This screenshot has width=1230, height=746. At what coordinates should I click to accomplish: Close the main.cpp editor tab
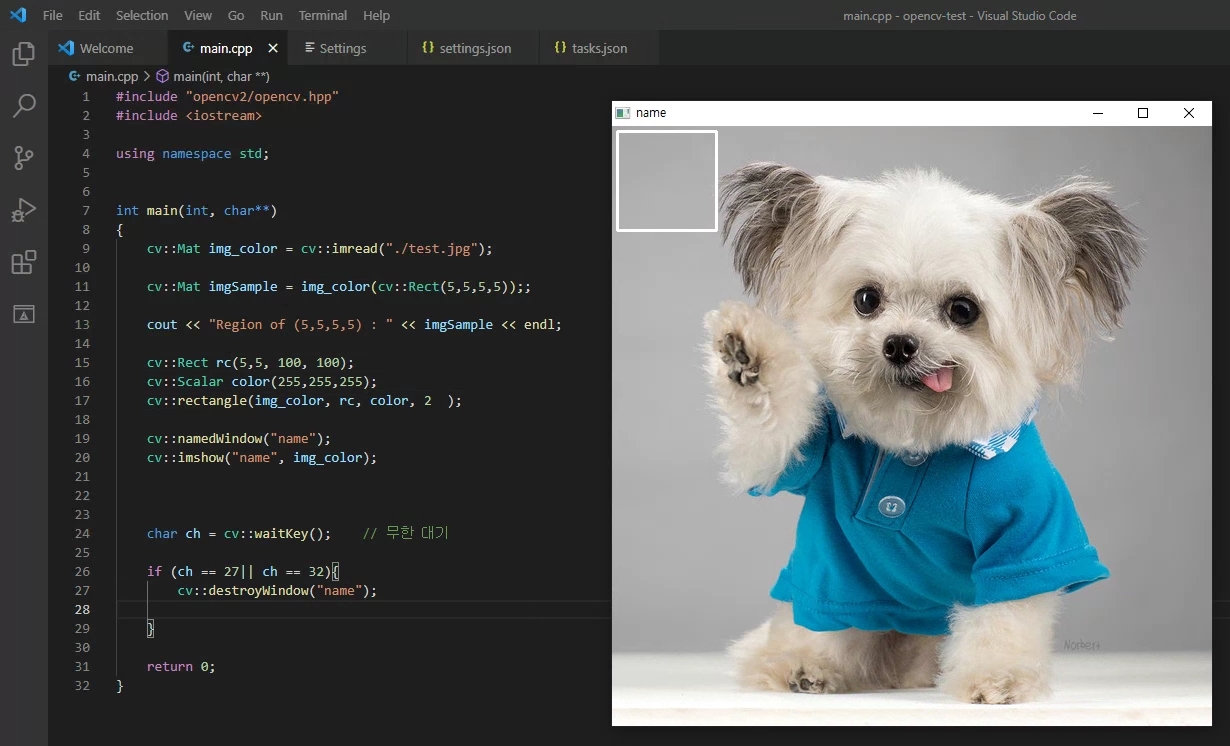273,48
